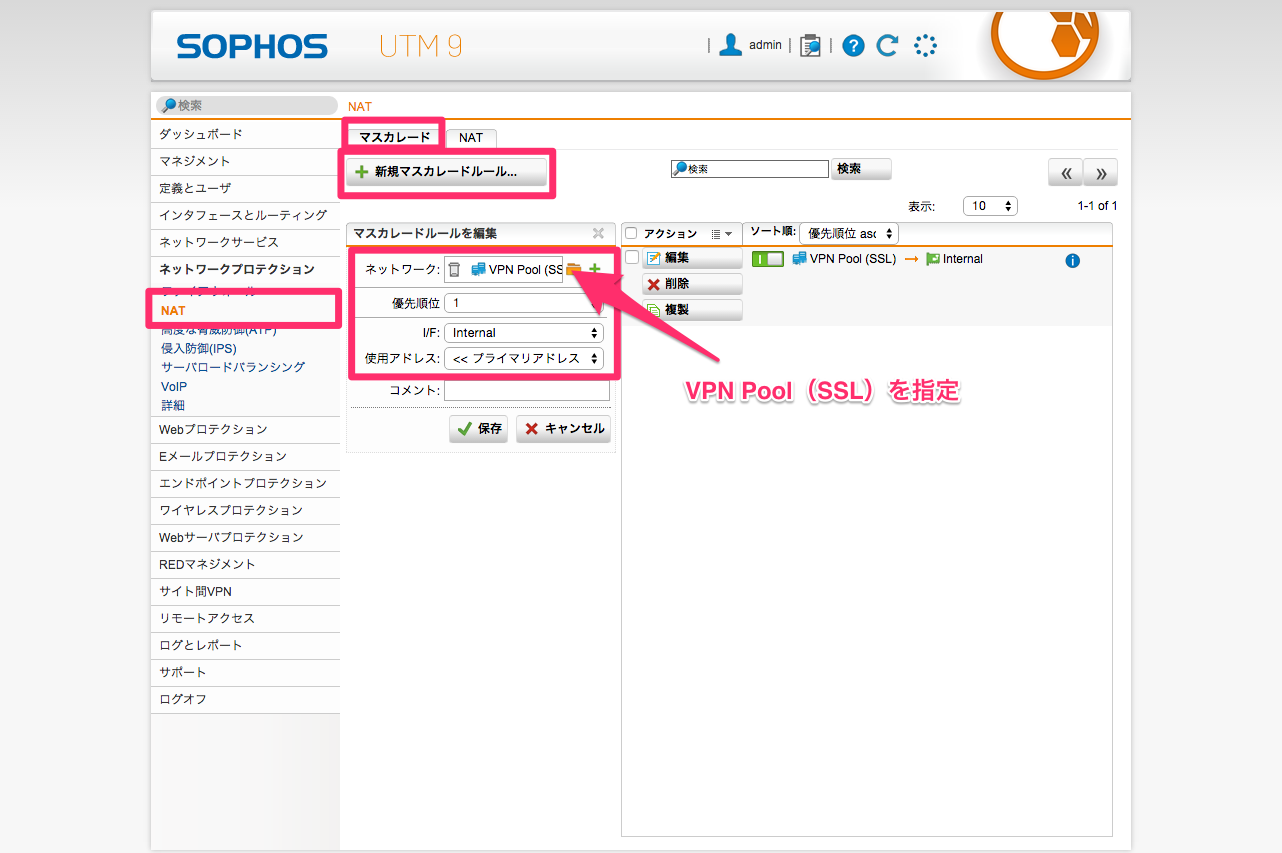This screenshot has width=1282, height=853.
Task: Open サポート menu
Action: 246,672
